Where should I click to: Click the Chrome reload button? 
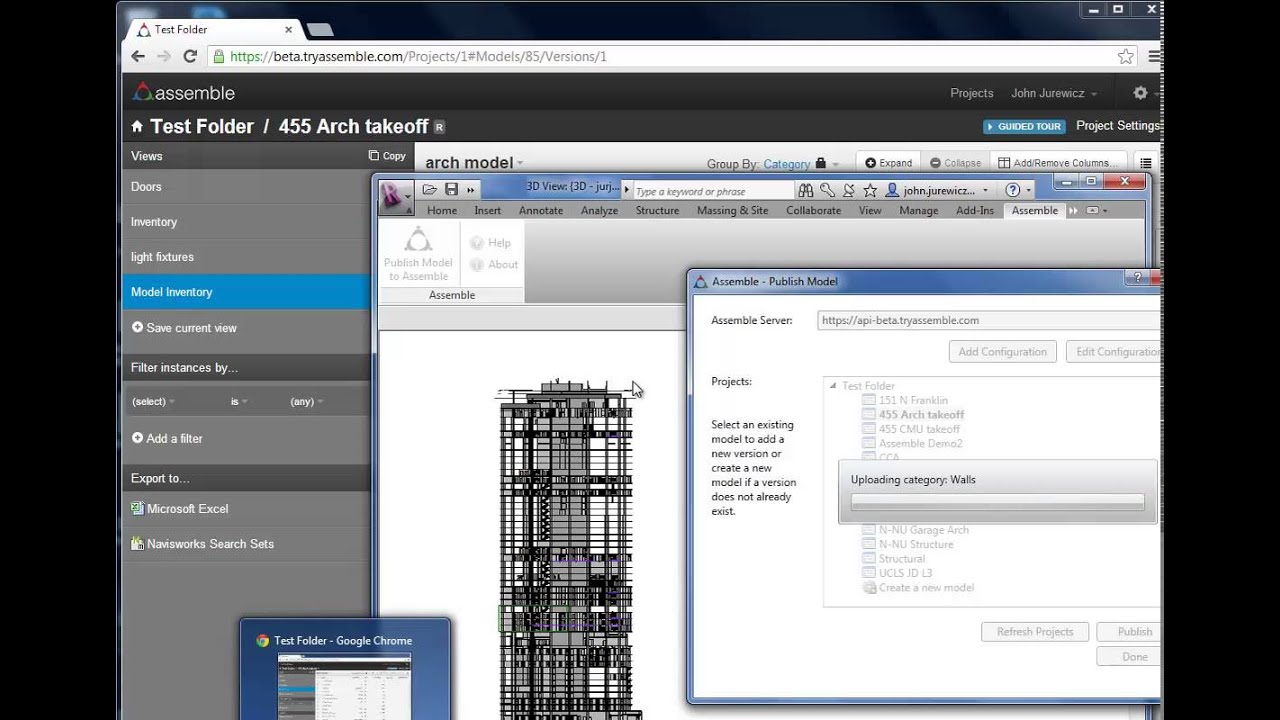pyautogui.click(x=190, y=57)
